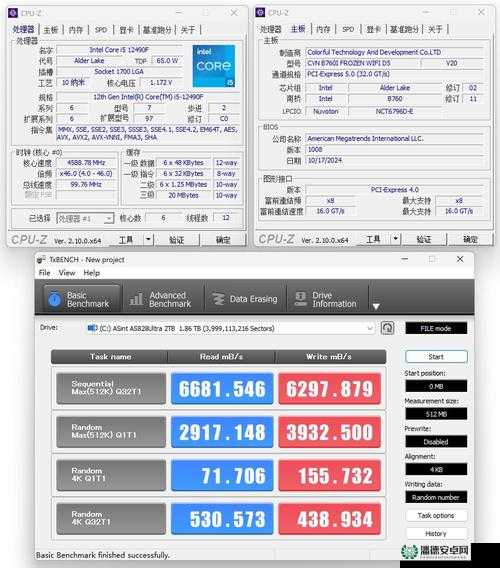Click the Random 4K Q1T1 task button

coord(111,475)
